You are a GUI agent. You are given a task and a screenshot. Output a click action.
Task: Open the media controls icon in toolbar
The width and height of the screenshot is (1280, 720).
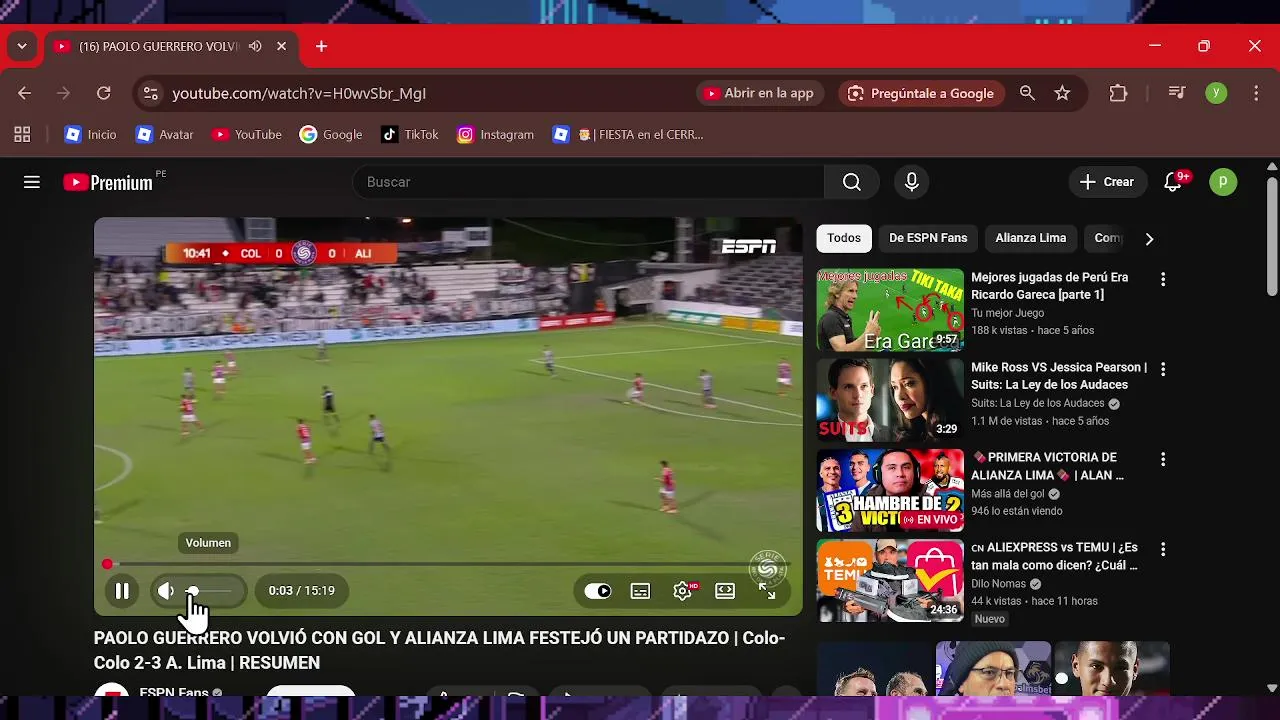click(1177, 93)
